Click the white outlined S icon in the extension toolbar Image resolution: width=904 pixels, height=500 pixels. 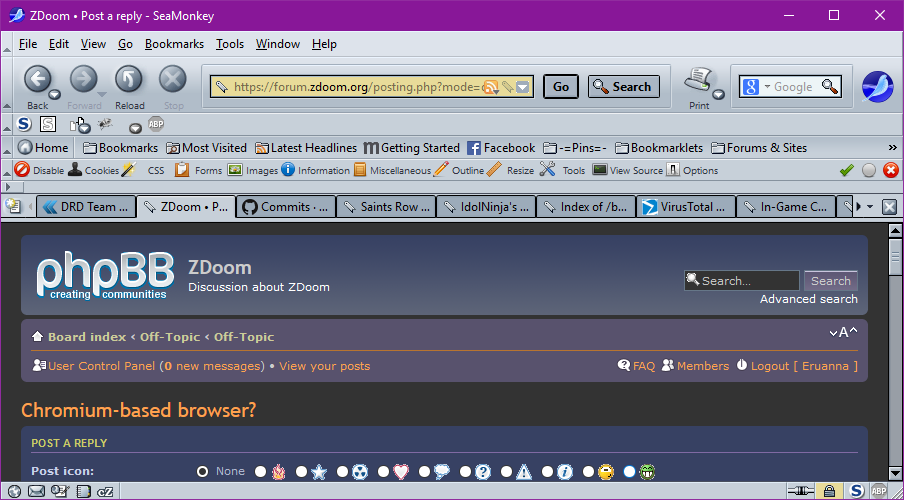[x=48, y=124]
